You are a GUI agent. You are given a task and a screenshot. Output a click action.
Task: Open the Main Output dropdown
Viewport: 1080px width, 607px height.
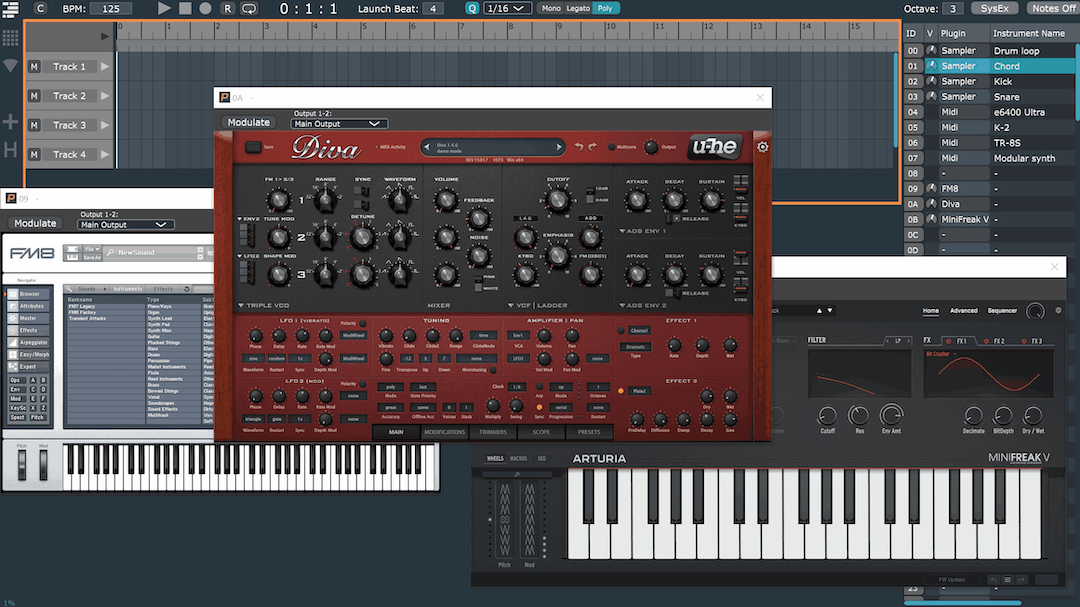pos(338,123)
